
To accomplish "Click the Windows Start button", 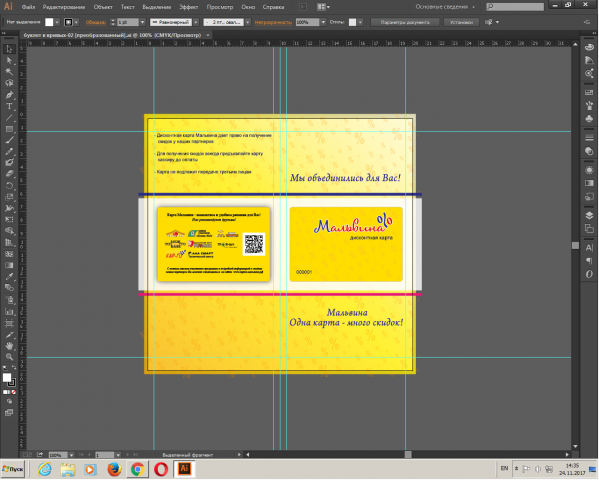I will pyautogui.click(x=13, y=469).
